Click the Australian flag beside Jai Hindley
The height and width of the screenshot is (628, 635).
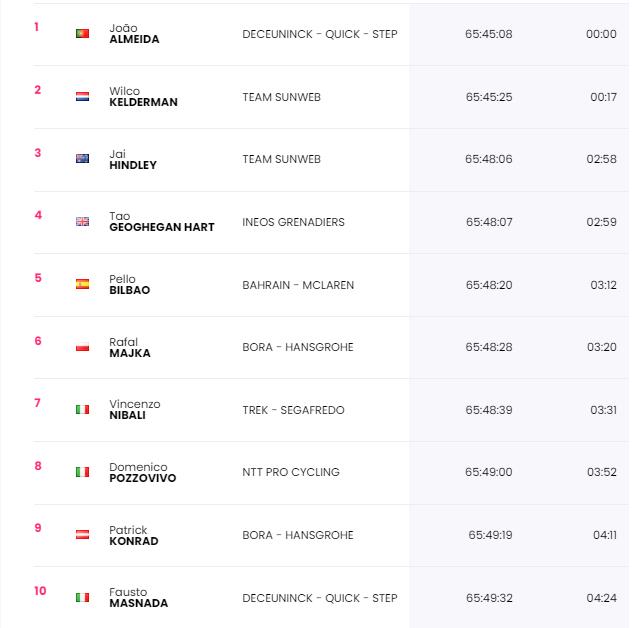[x=83, y=159]
